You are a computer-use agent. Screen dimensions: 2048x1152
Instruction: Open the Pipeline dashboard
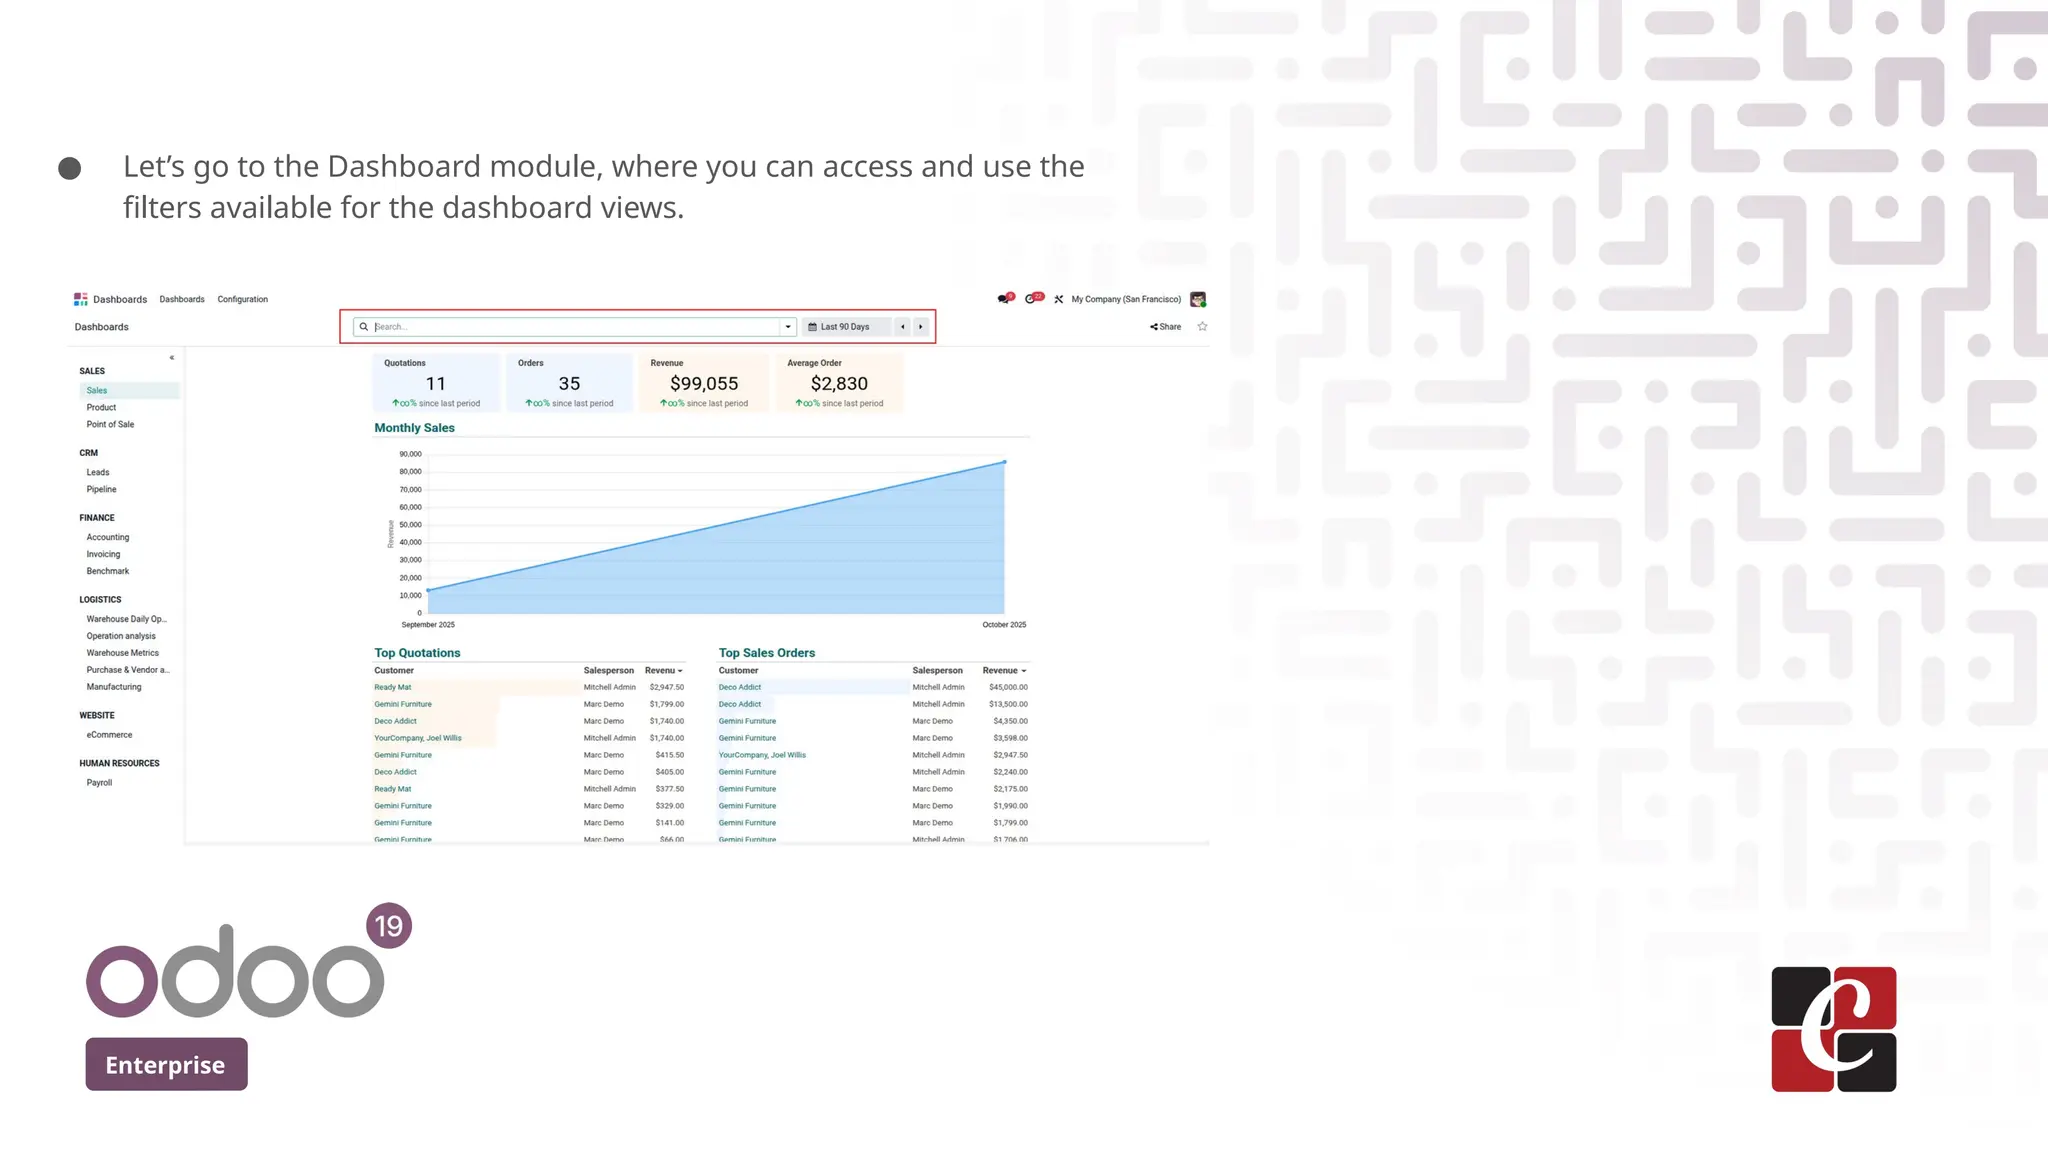click(x=101, y=490)
